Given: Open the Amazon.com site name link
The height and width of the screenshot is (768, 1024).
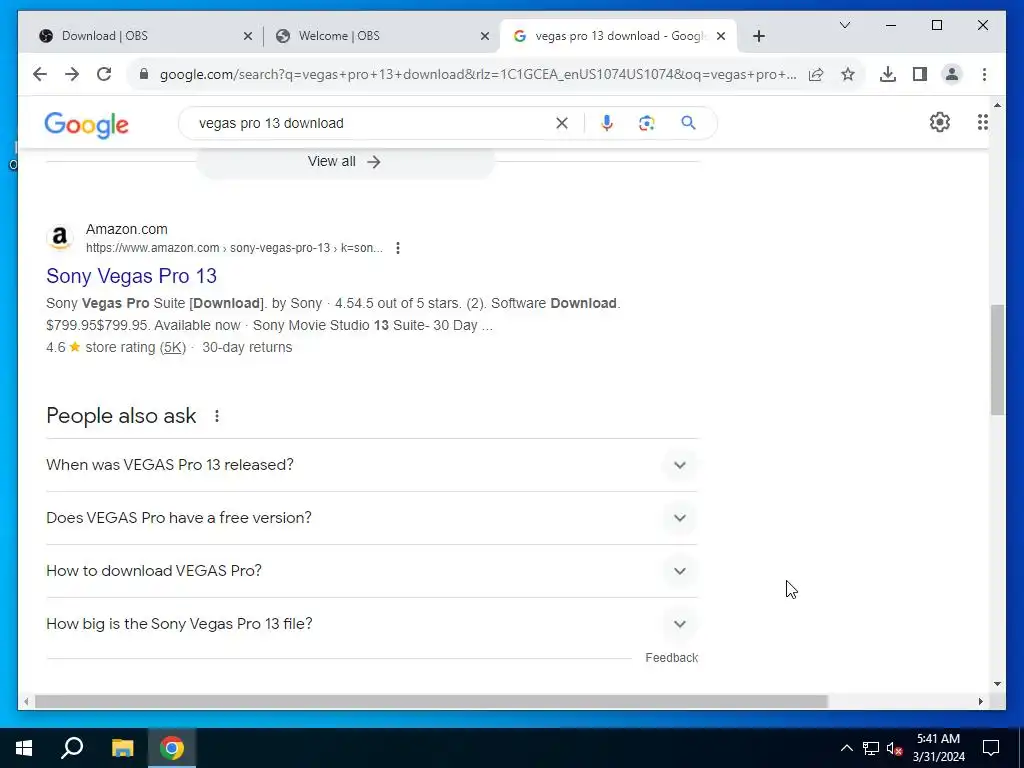Looking at the screenshot, I should 127,229.
